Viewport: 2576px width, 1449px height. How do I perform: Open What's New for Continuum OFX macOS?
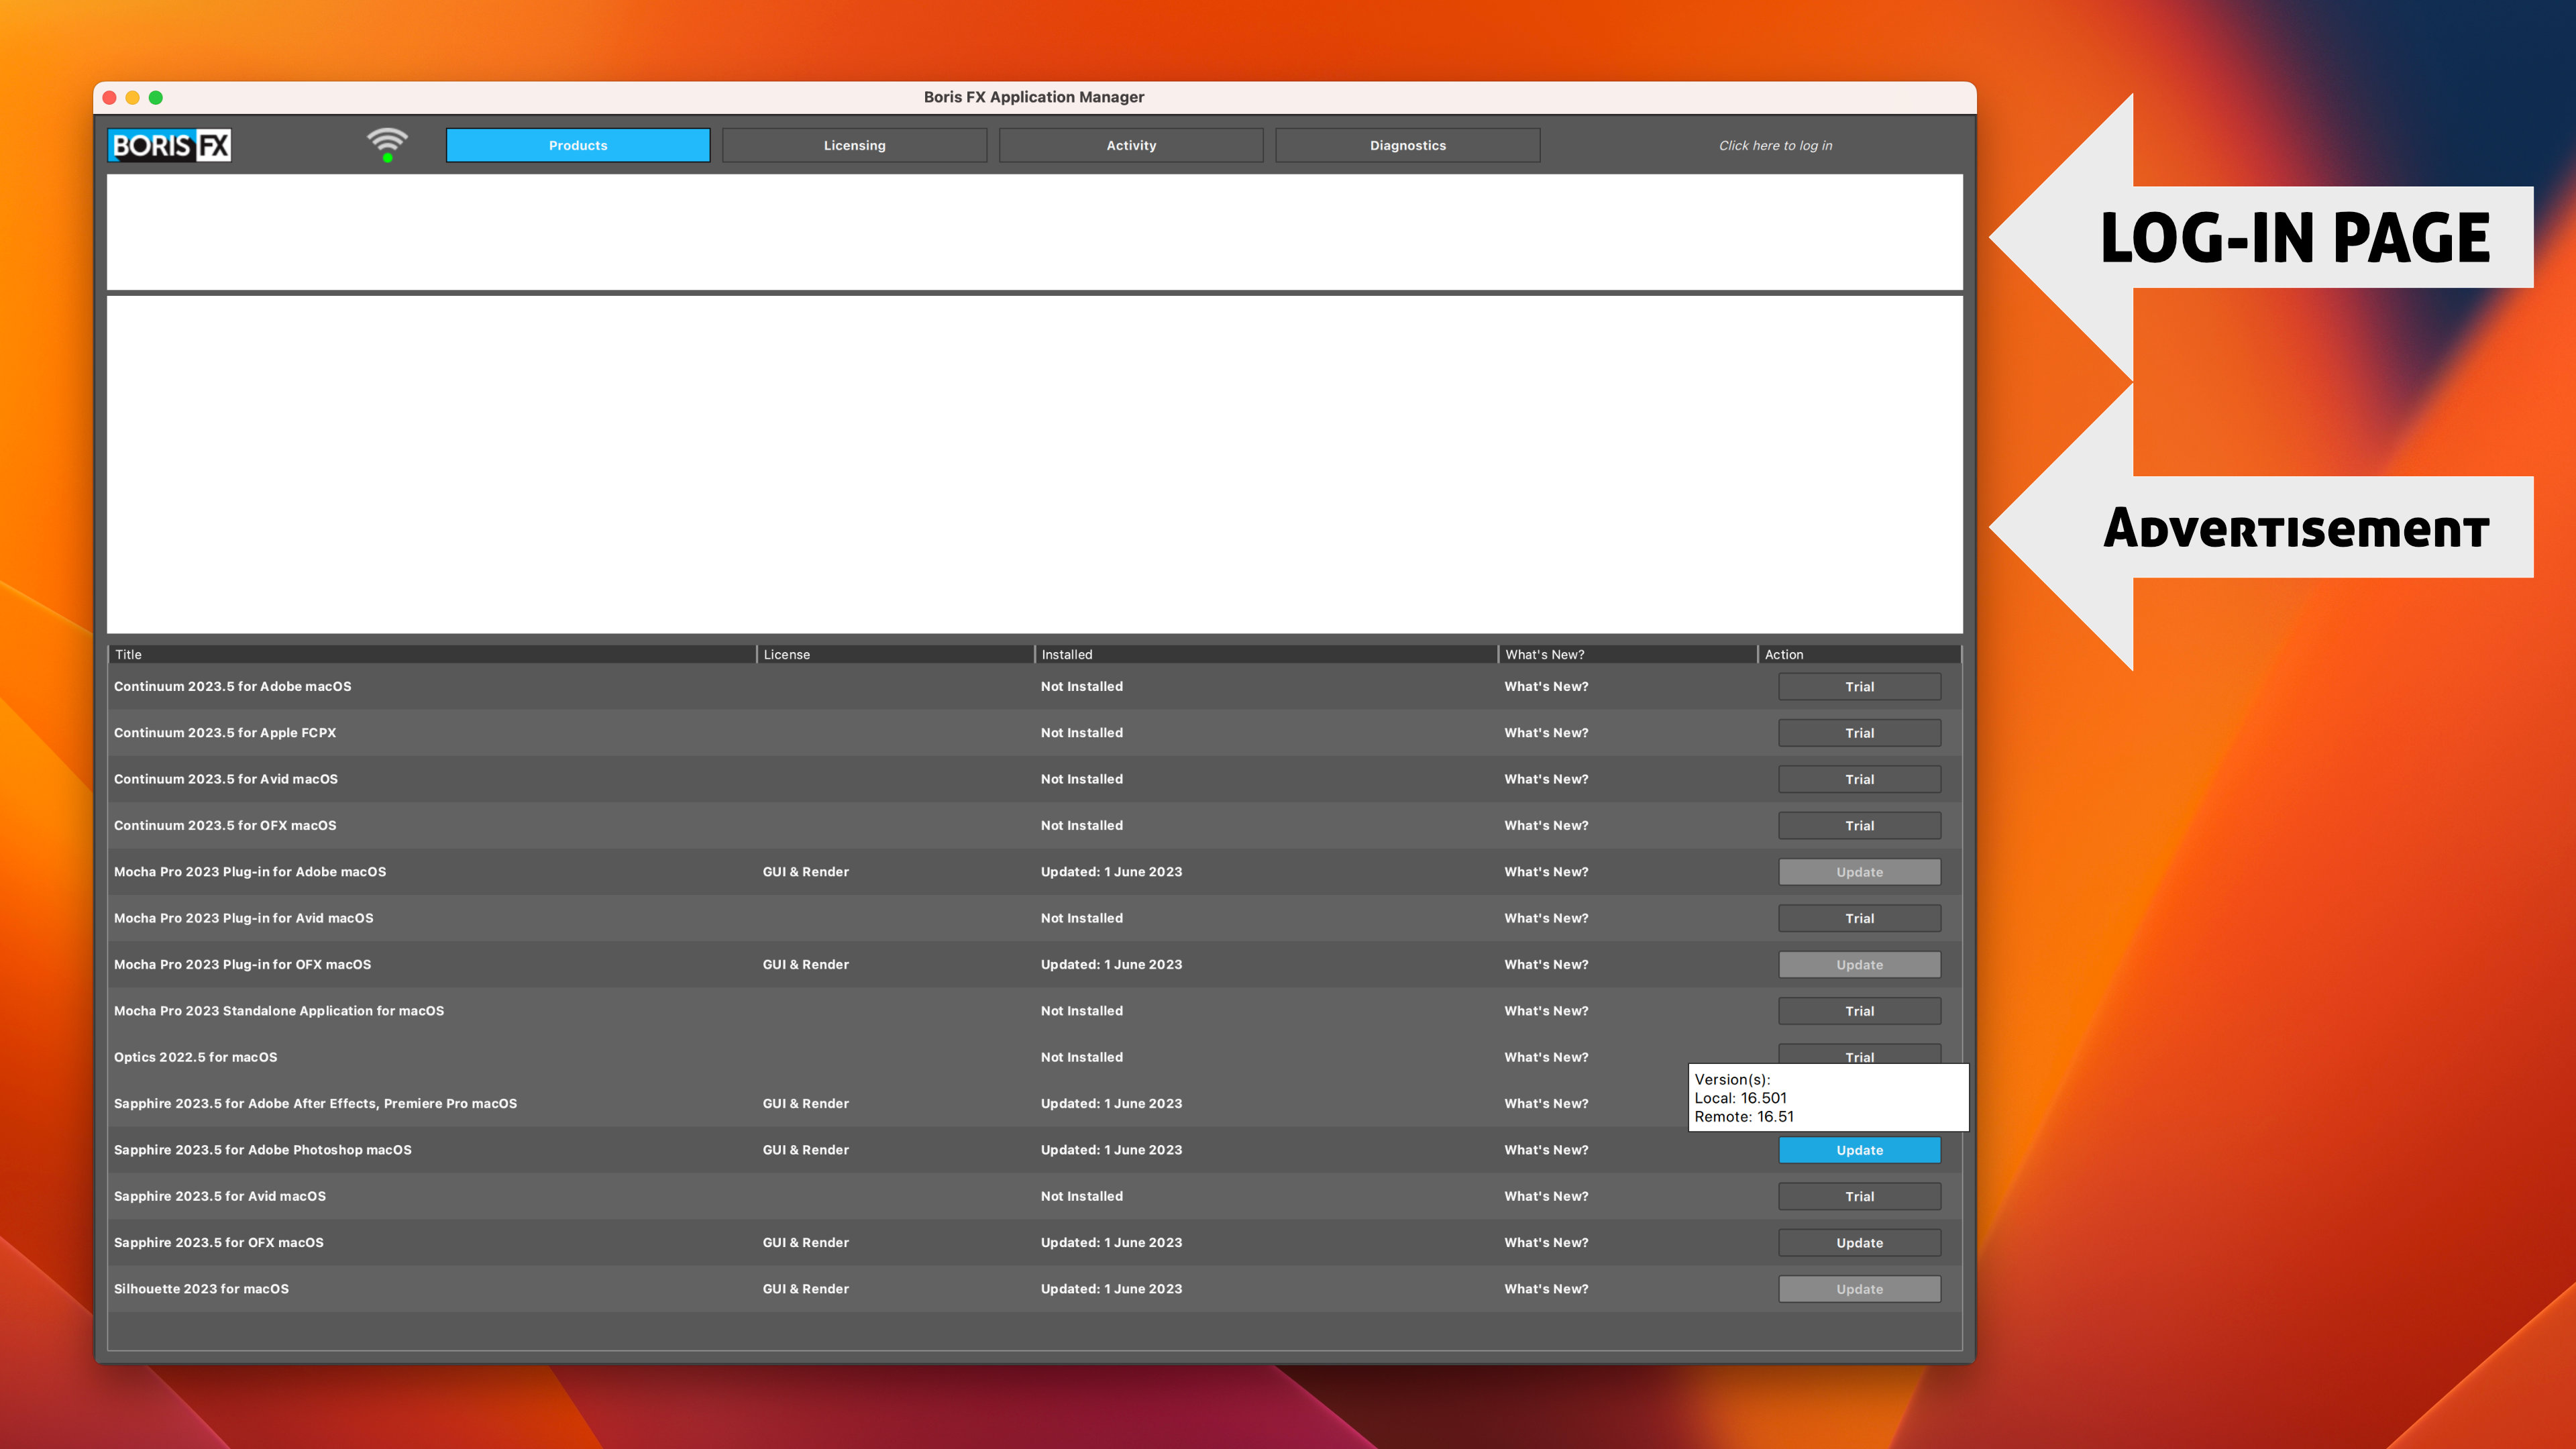point(1546,825)
